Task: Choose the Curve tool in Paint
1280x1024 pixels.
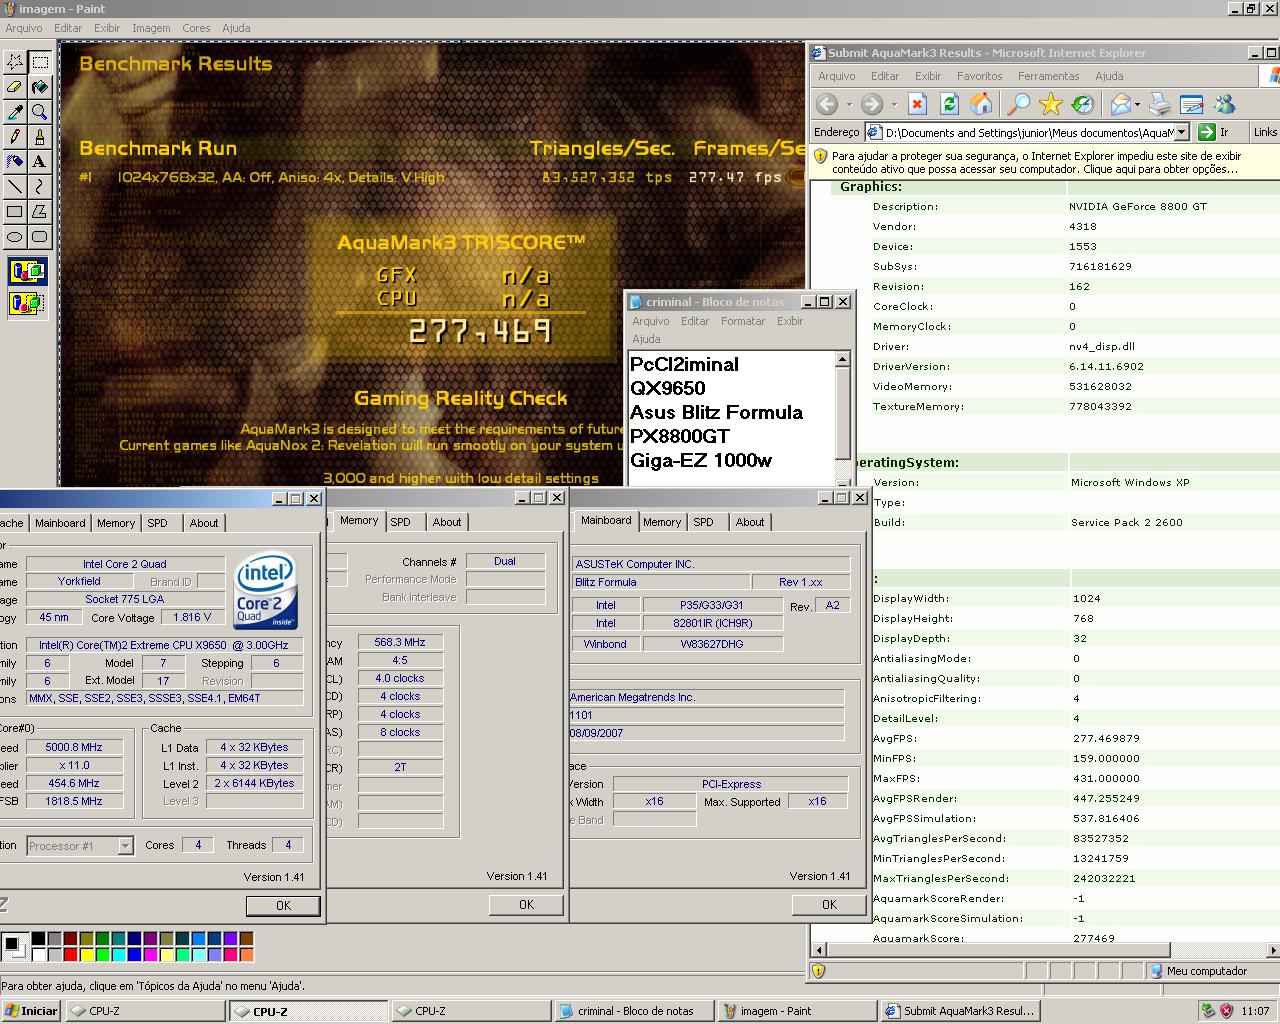Action: click(40, 187)
